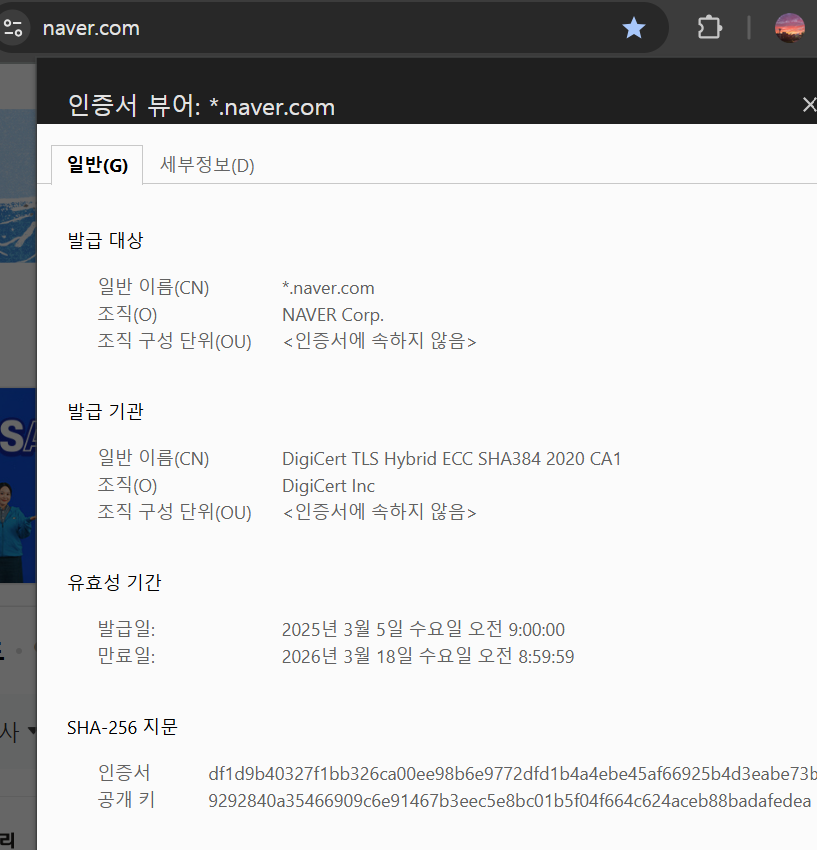
Task: Click 발급 기관 조직 구성 단위(OU) value
Action: point(379,512)
